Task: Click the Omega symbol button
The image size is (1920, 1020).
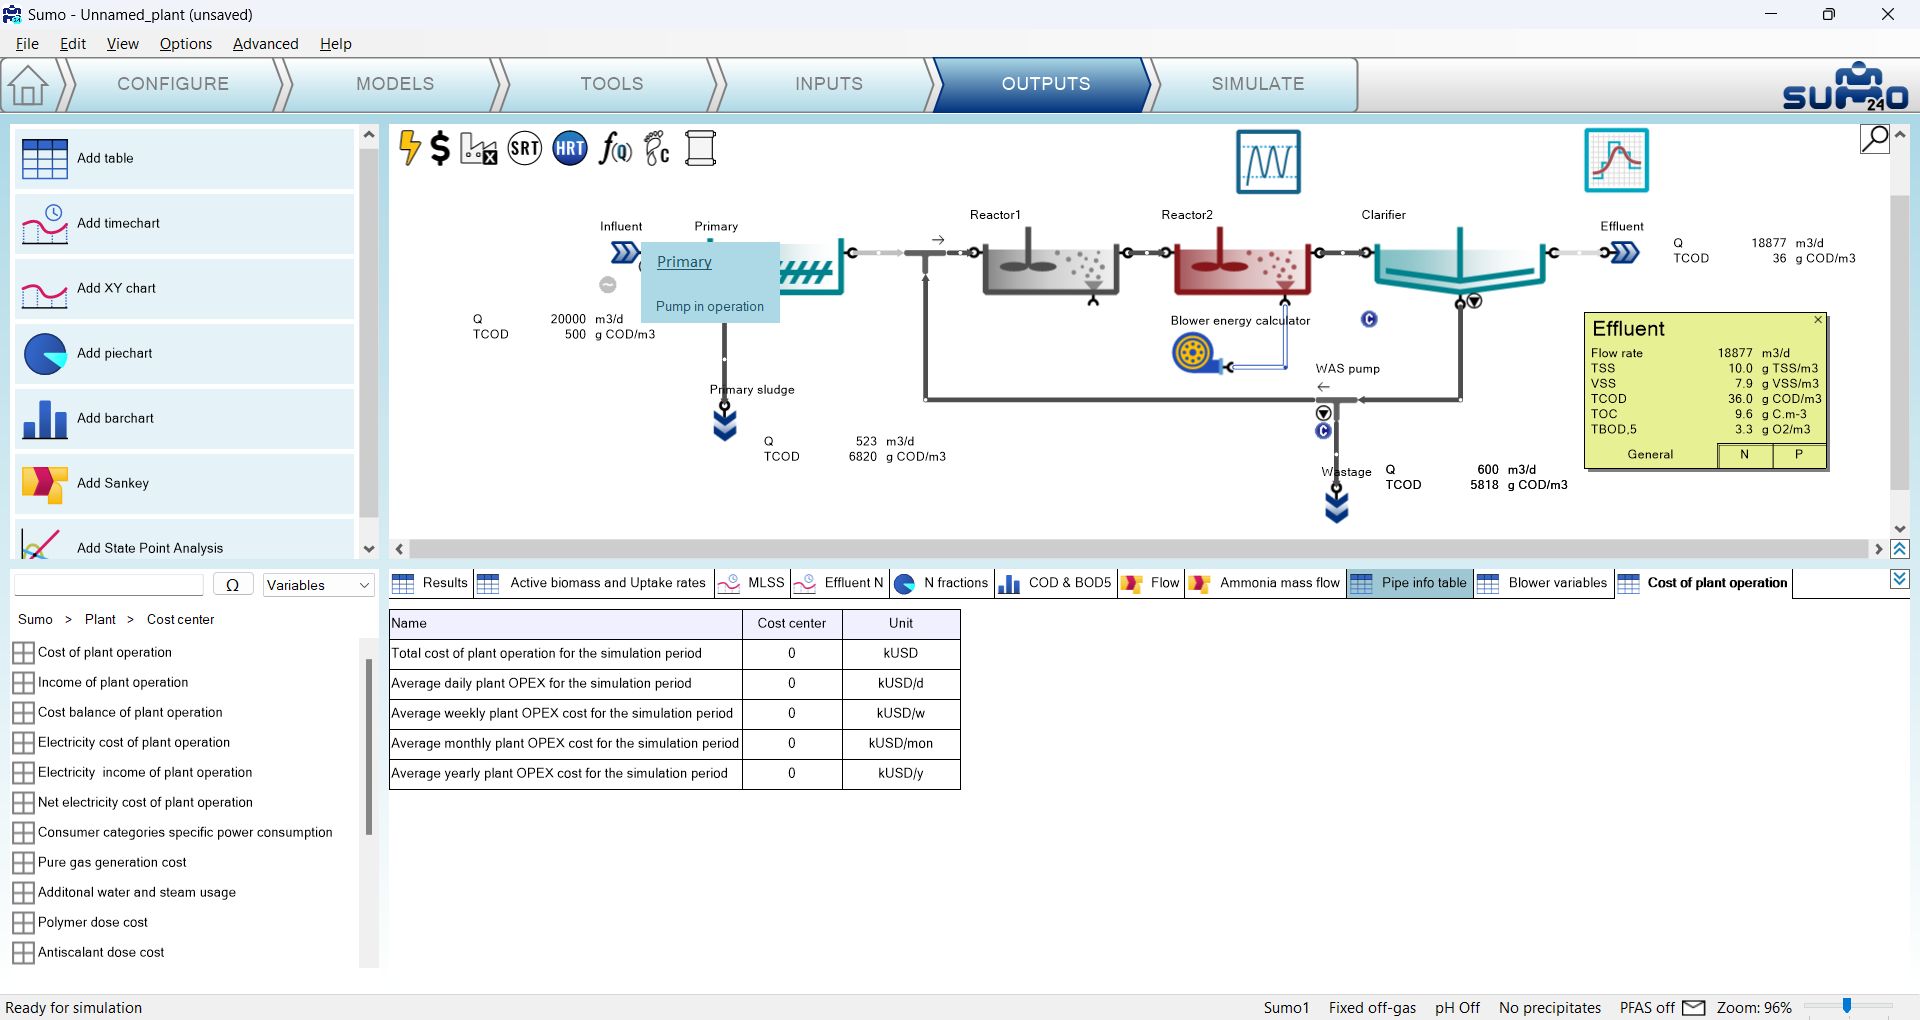Action: (233, 585)
